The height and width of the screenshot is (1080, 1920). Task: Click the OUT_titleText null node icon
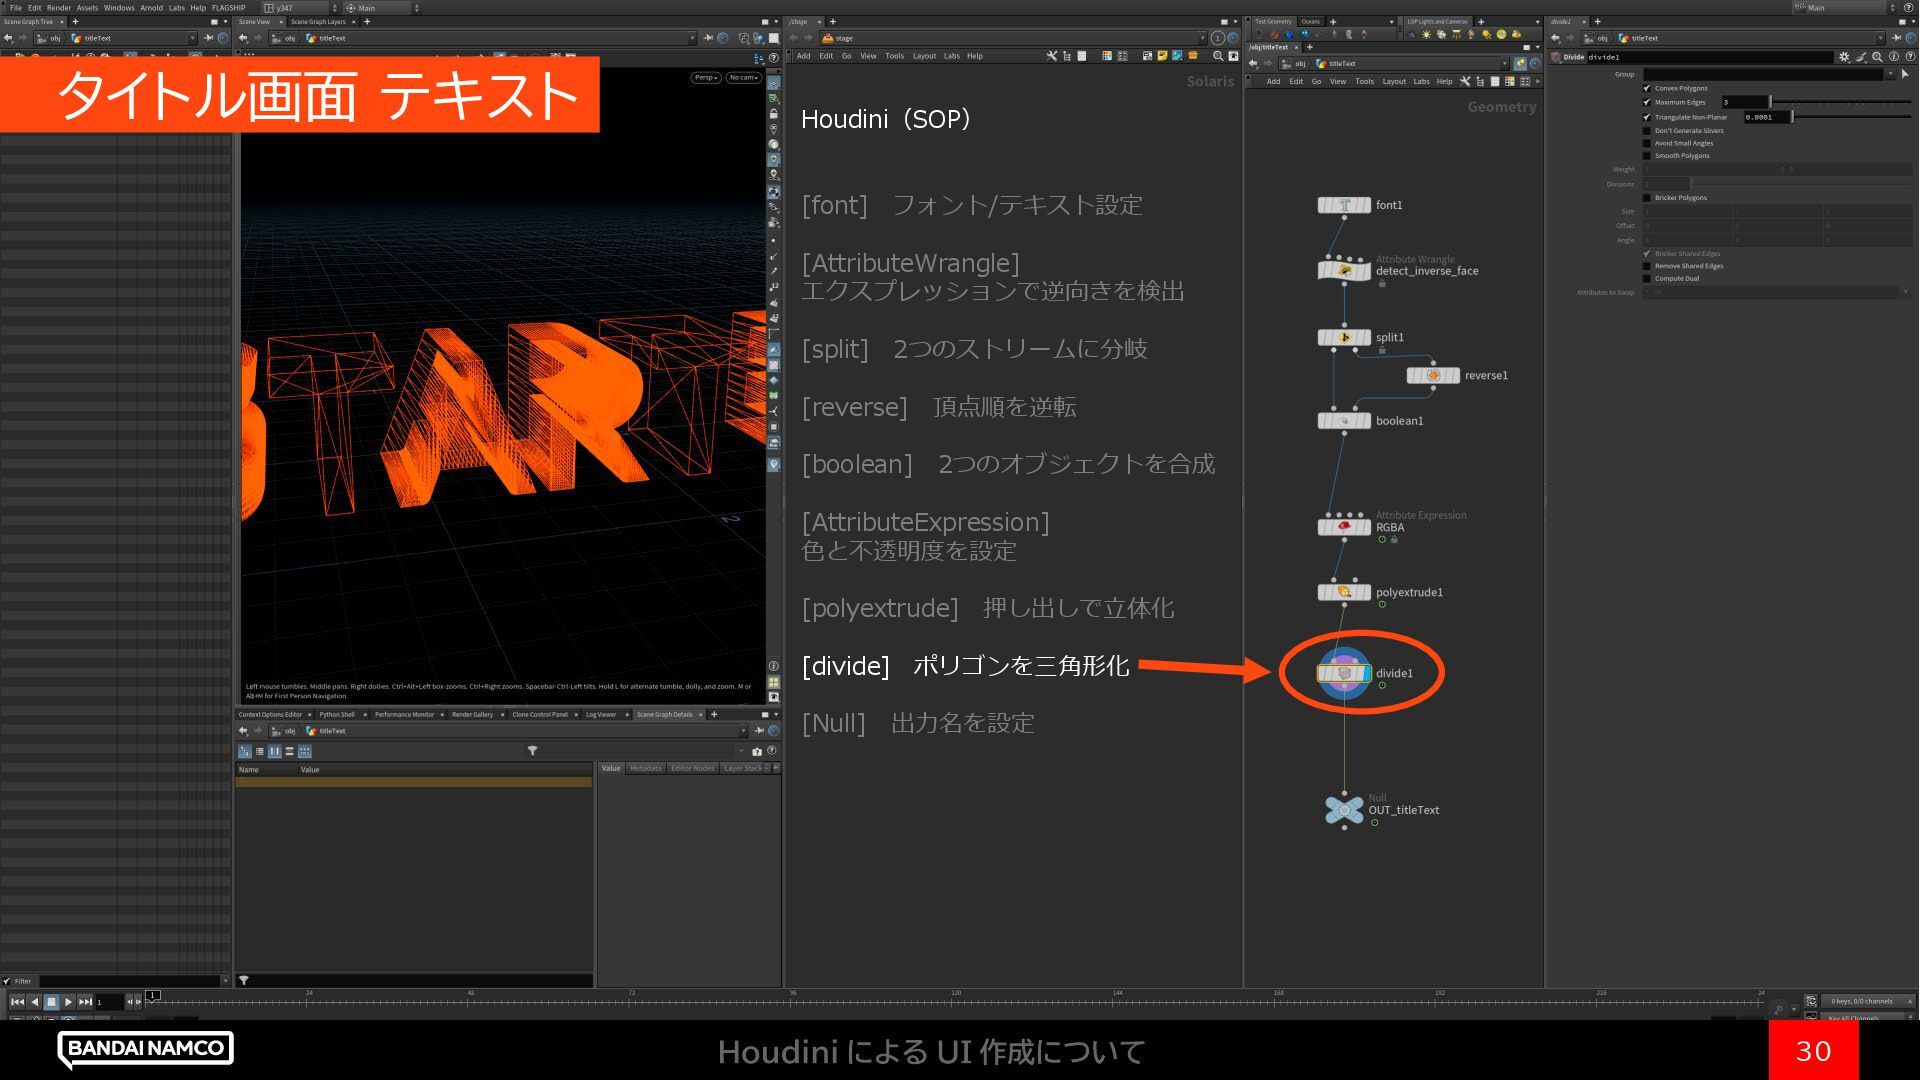click(1344, 810)
